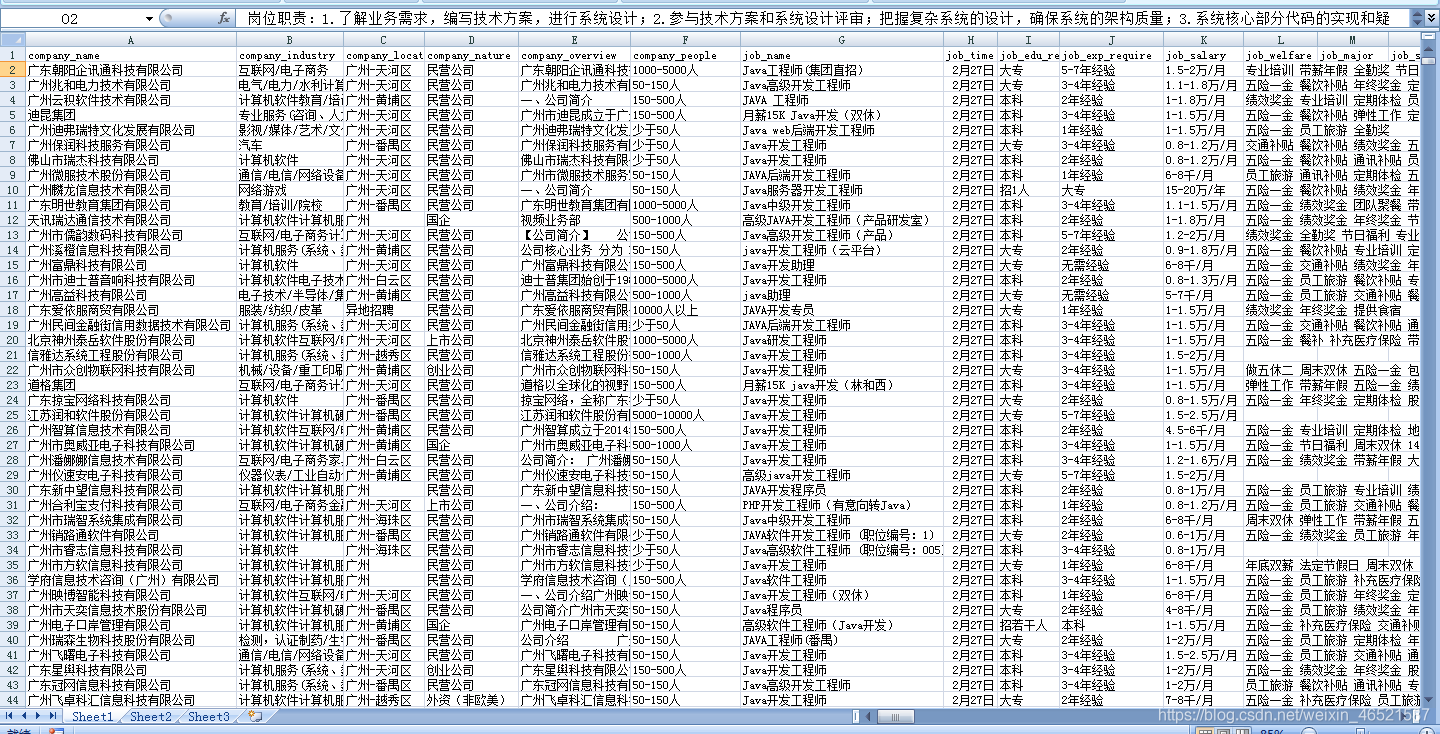Viewport: 1440px width, 734px height.
Task: Jump to the last sheet with the navigation arrow
Action: pos(53,716)
